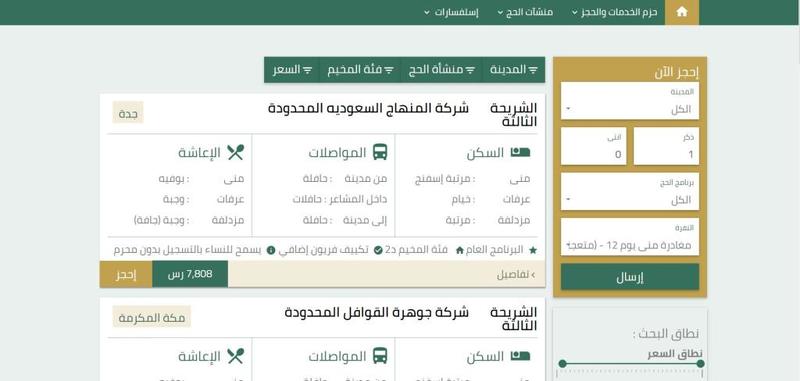Viewport: 800px width, 381px height.
Task: Click وجبة (جافة) meal value
Action: 159,220
